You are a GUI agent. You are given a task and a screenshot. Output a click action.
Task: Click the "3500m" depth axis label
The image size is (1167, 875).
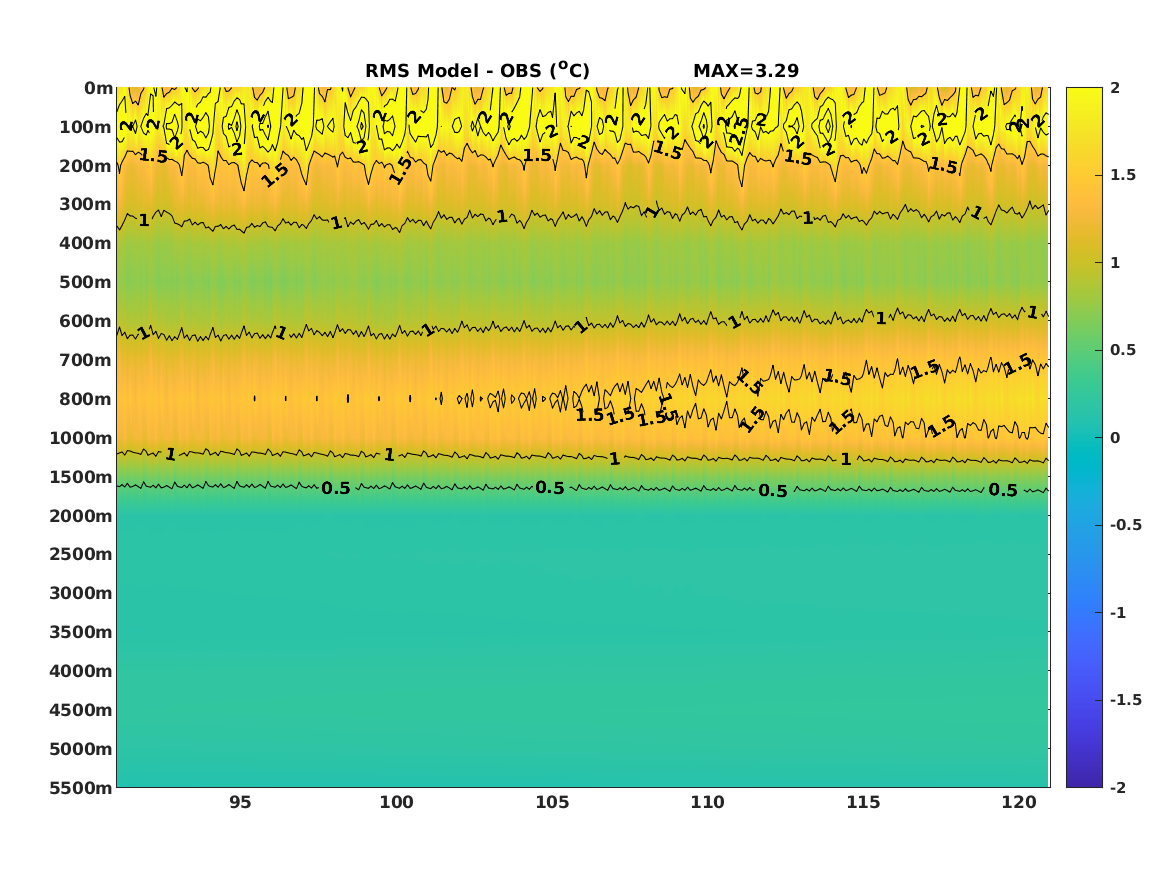(x=81, y=632)
